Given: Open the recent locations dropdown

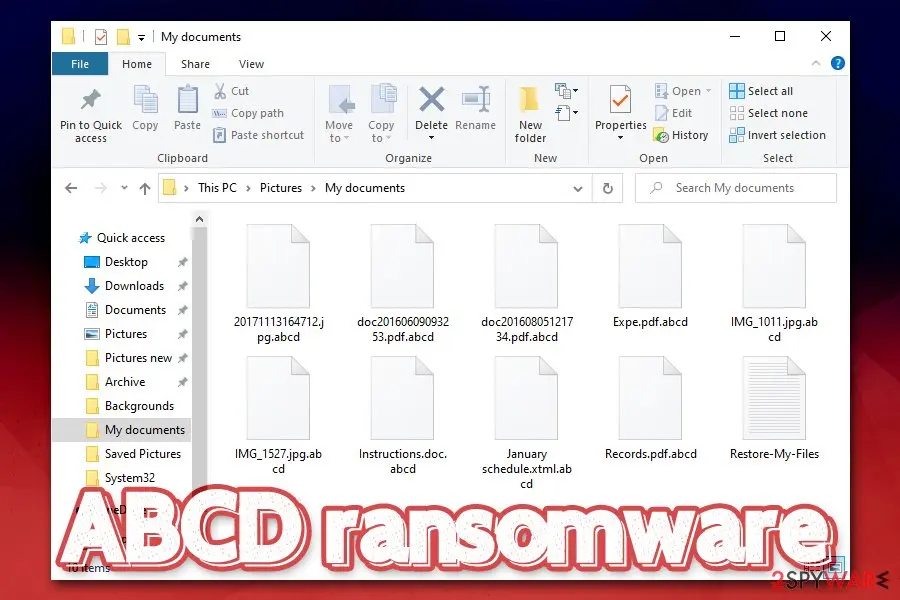Looking at the screenshot, I should tap(124, 188).
